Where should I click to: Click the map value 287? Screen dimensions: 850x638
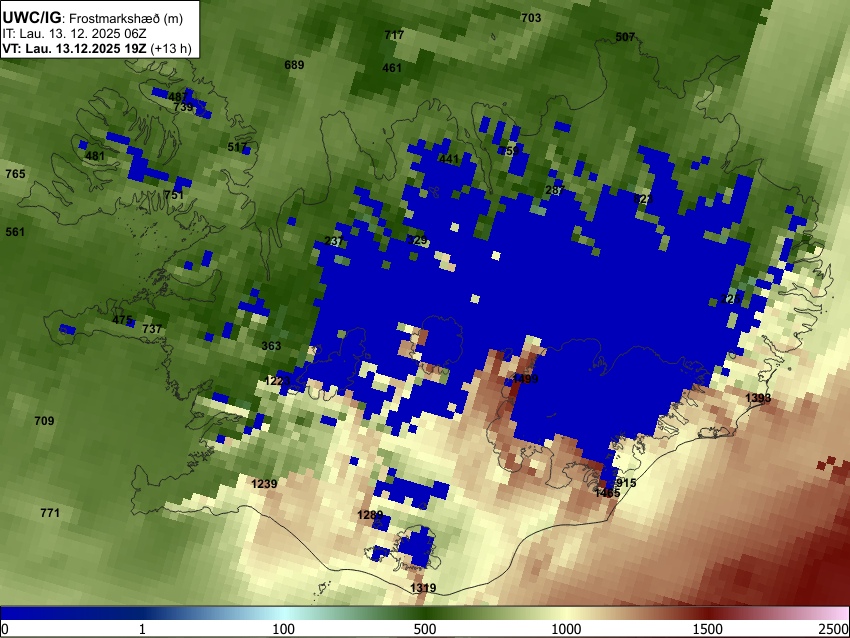(555, 190)
